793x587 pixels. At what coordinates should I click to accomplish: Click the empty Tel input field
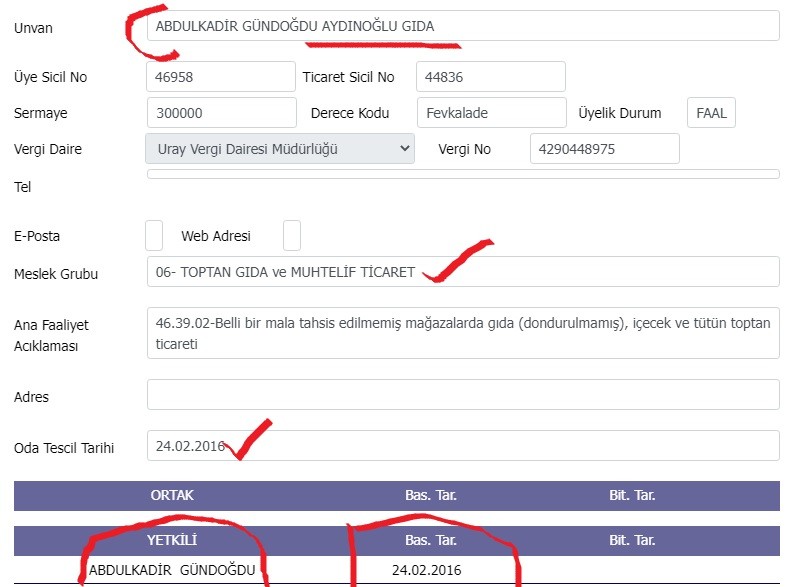tap(463, 174)
